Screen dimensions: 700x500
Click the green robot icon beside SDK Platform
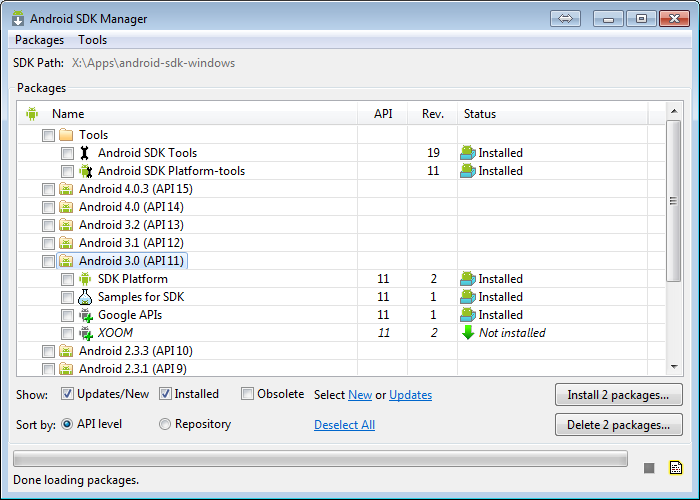(x=85, y=279)
